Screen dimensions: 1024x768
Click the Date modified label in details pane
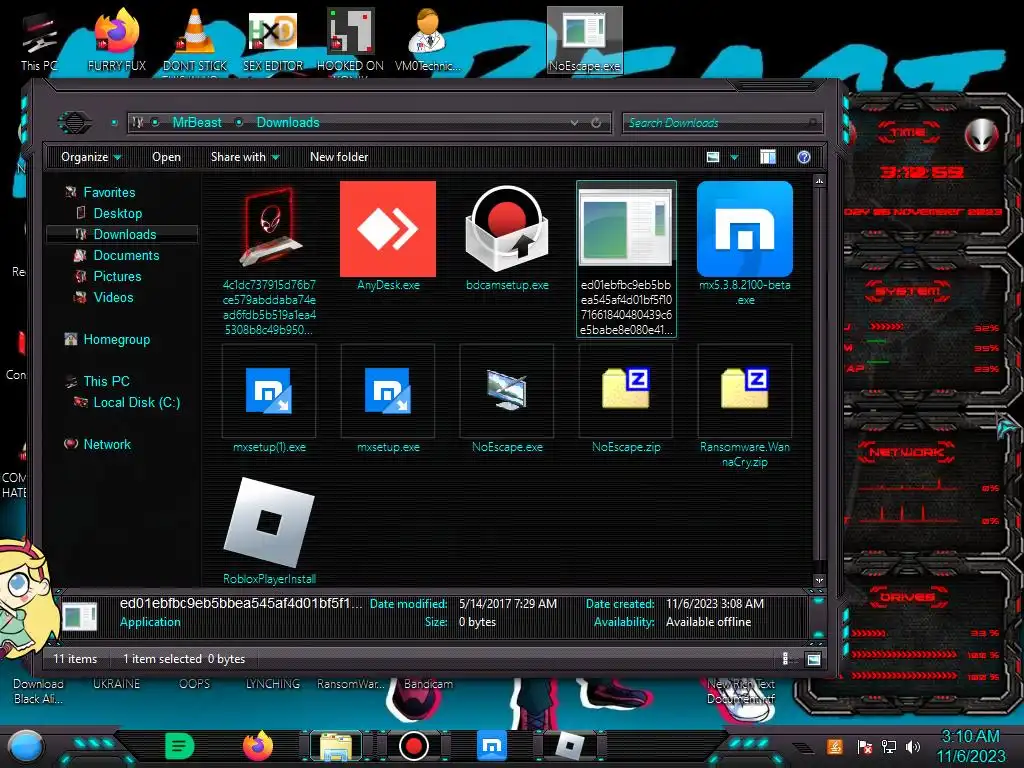(409, 603)
